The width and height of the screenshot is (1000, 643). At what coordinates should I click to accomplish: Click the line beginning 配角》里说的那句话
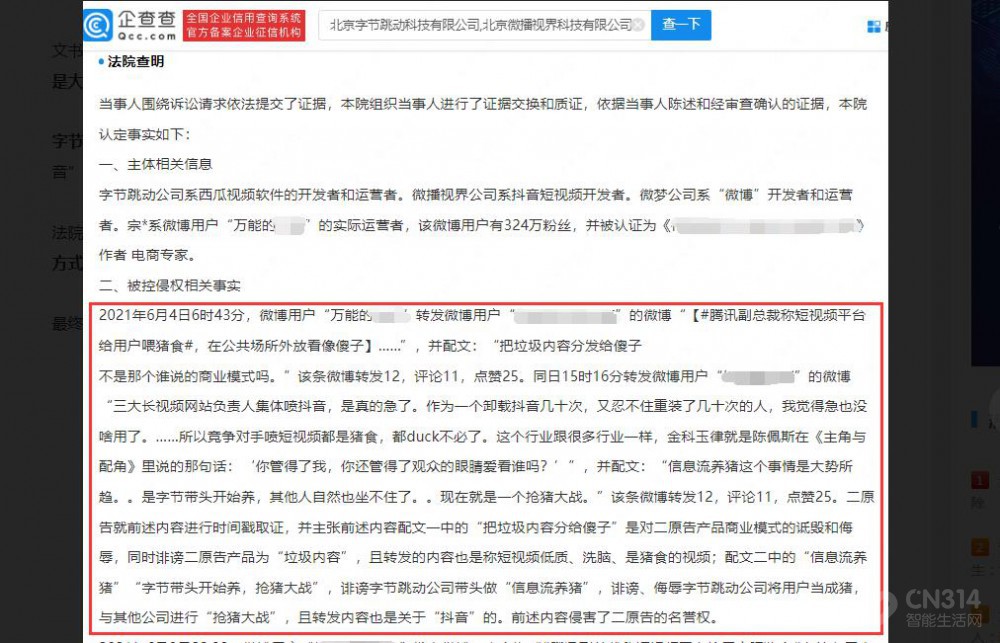pyautogui.click(x=476, y=467)
